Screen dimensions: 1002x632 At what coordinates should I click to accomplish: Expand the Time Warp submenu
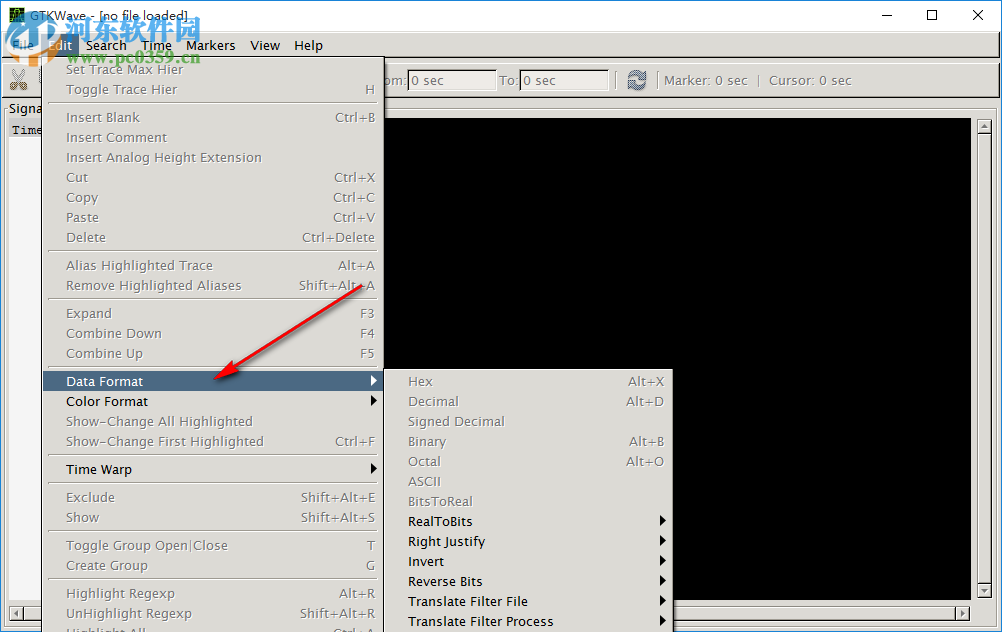coord(213,470)
